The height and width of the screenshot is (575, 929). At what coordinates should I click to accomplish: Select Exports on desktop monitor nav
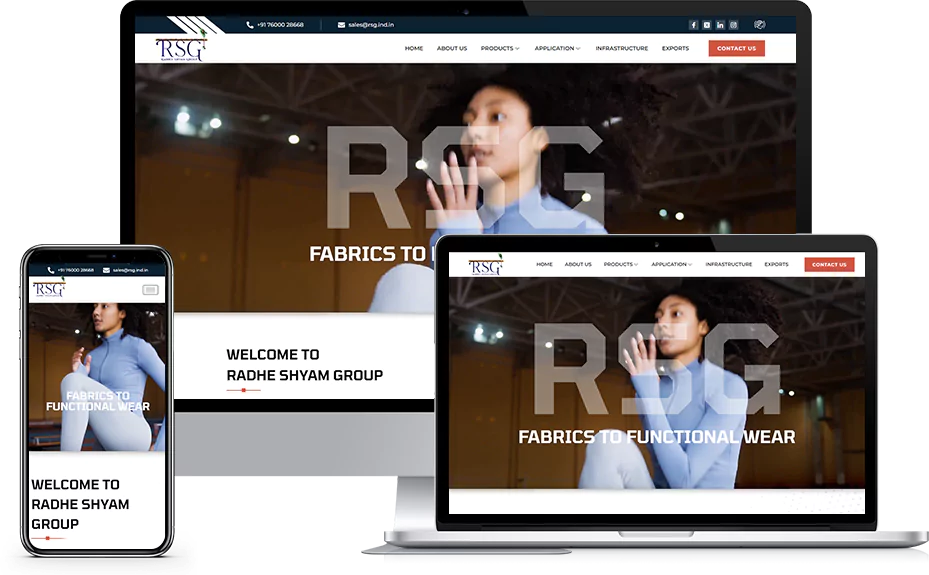pyautogui.click(x=675, y=49)
